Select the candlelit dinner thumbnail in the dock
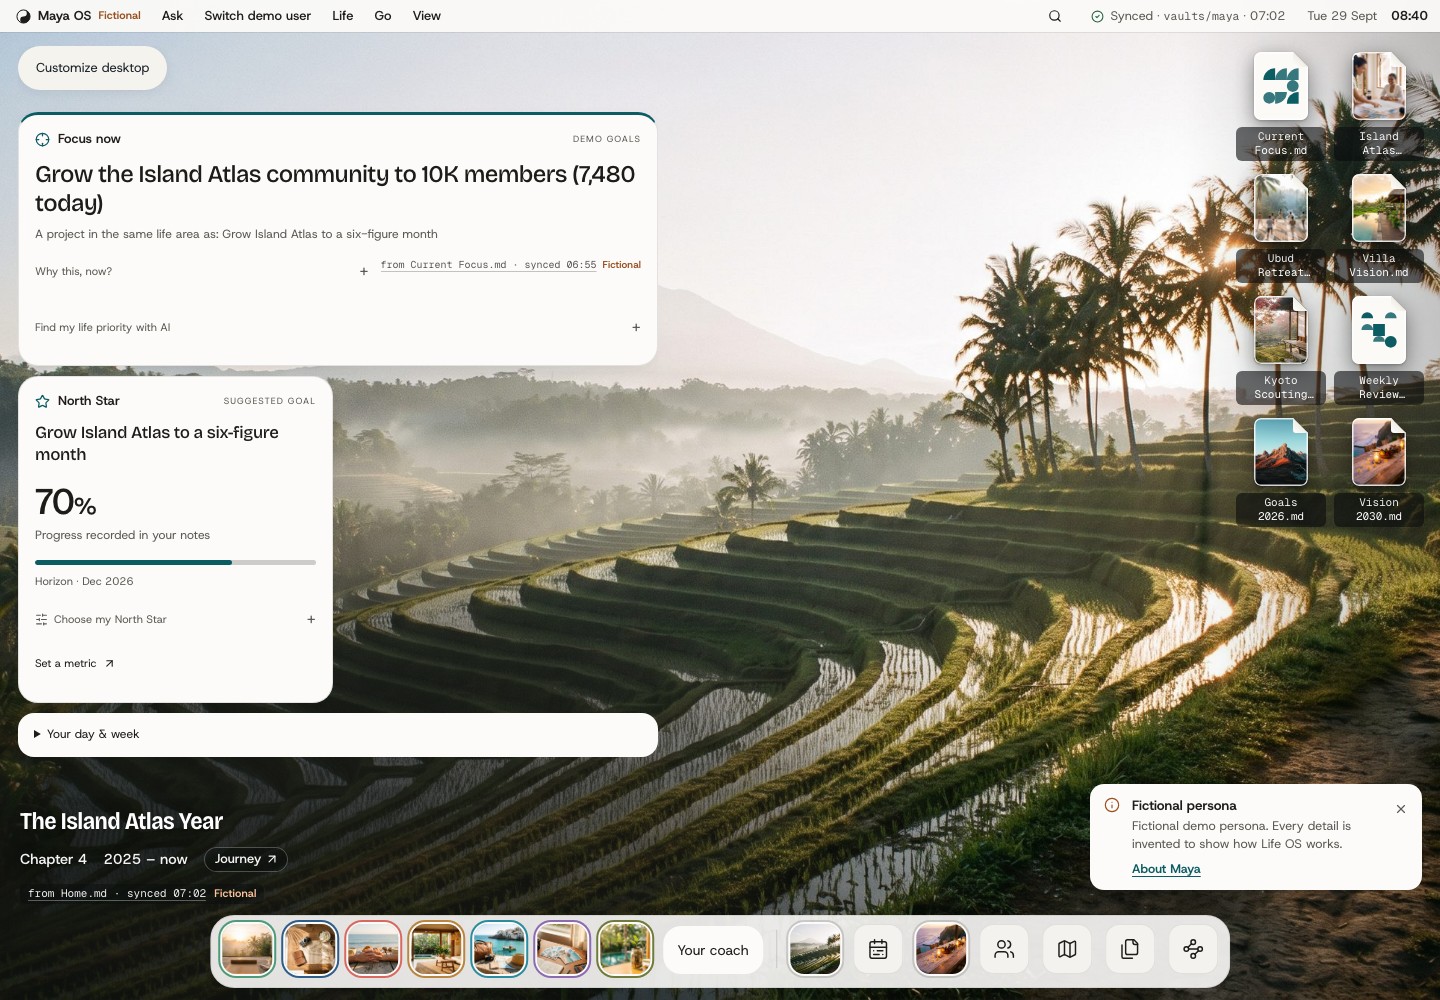The width and height of the screenshot is (1440, 1000). point(941,949)
